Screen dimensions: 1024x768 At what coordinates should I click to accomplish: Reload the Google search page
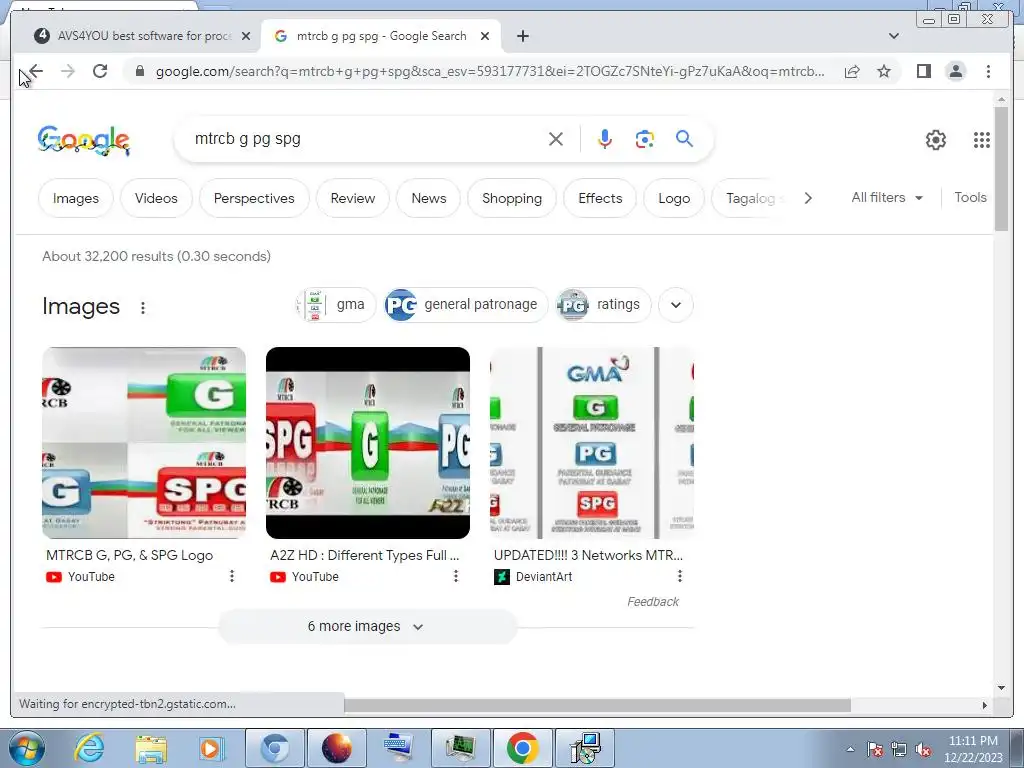tap(100, 71)
